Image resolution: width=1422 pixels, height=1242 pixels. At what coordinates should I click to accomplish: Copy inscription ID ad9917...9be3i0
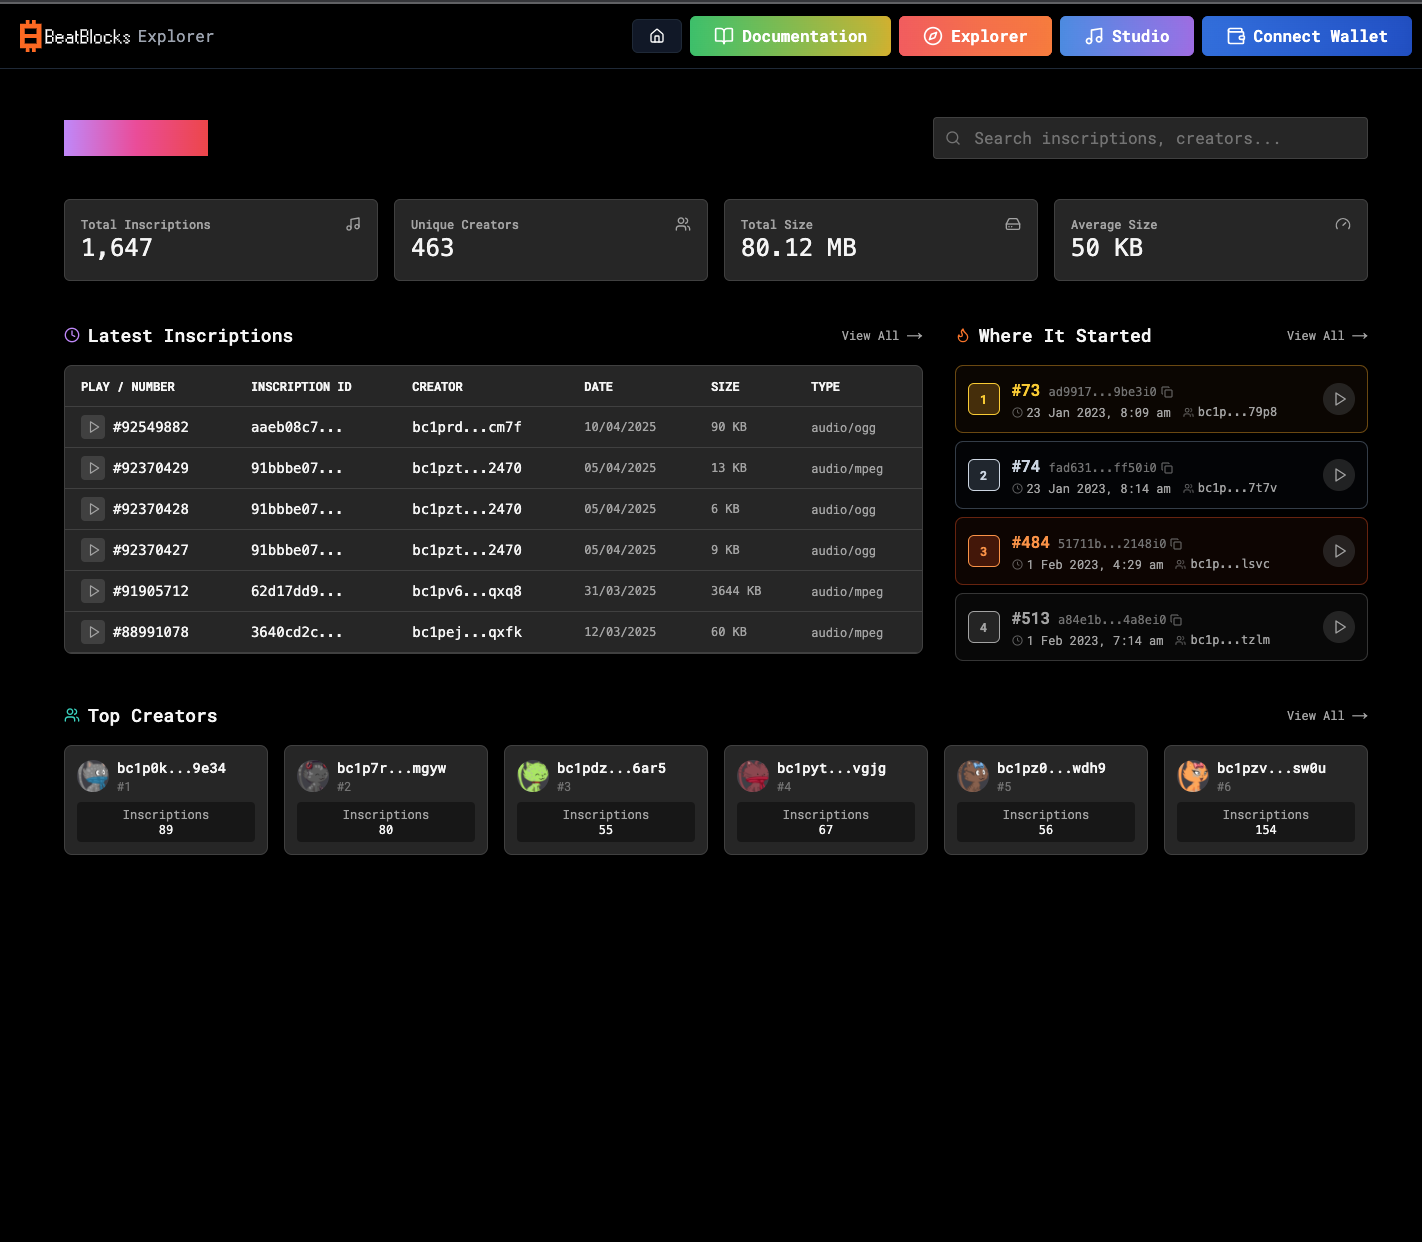point(1167,392)
